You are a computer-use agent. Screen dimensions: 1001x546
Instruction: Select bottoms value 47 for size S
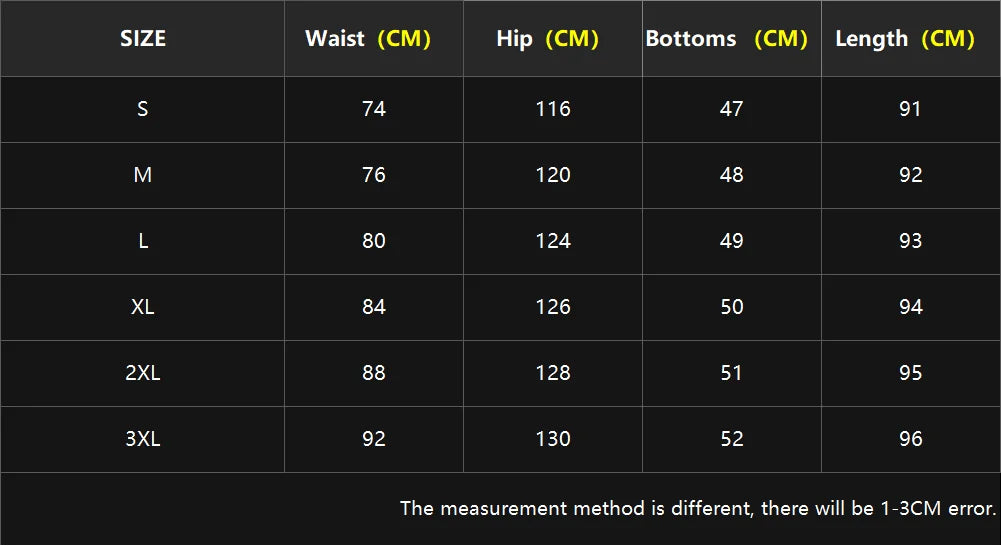click(x=732, y=109)
